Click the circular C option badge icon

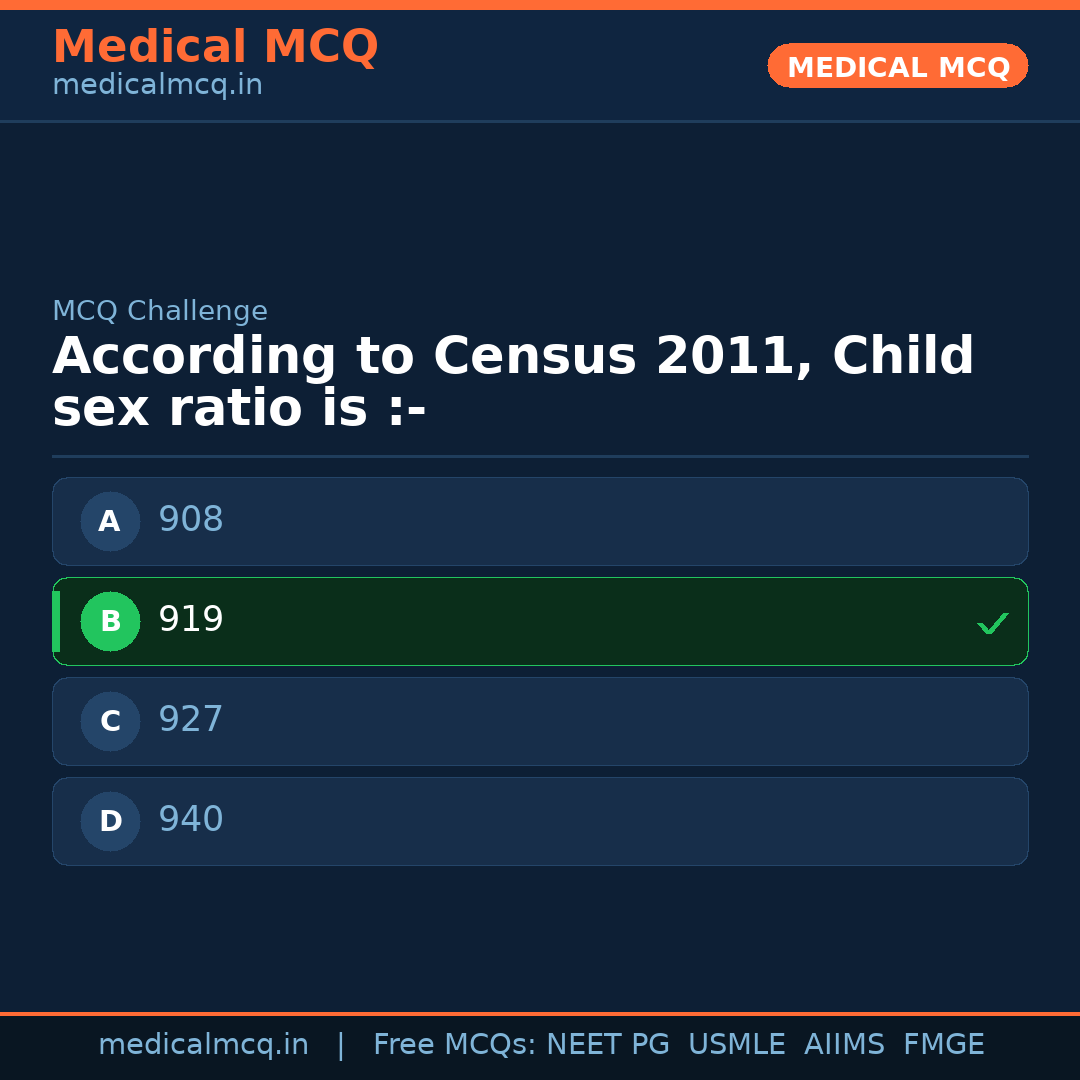tap(110, 721)
